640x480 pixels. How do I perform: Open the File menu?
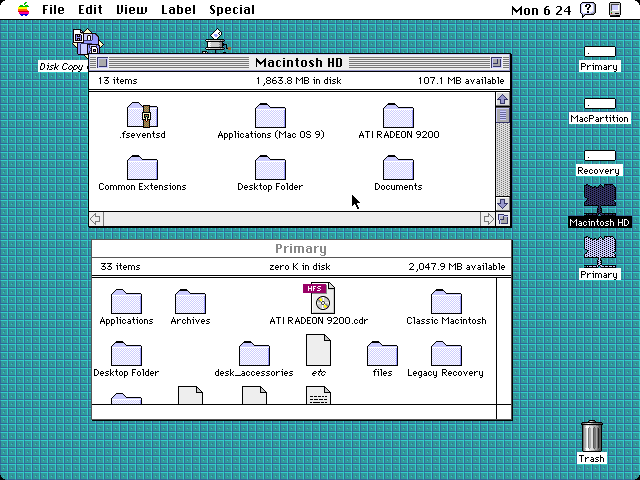tap(53, 9)
